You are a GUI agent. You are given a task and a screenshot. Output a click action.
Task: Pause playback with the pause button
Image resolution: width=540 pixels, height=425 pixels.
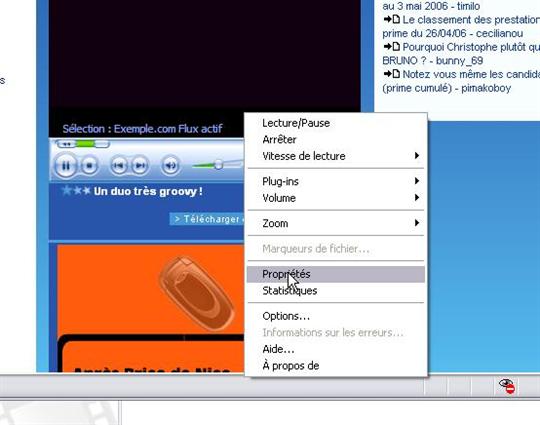65,166
